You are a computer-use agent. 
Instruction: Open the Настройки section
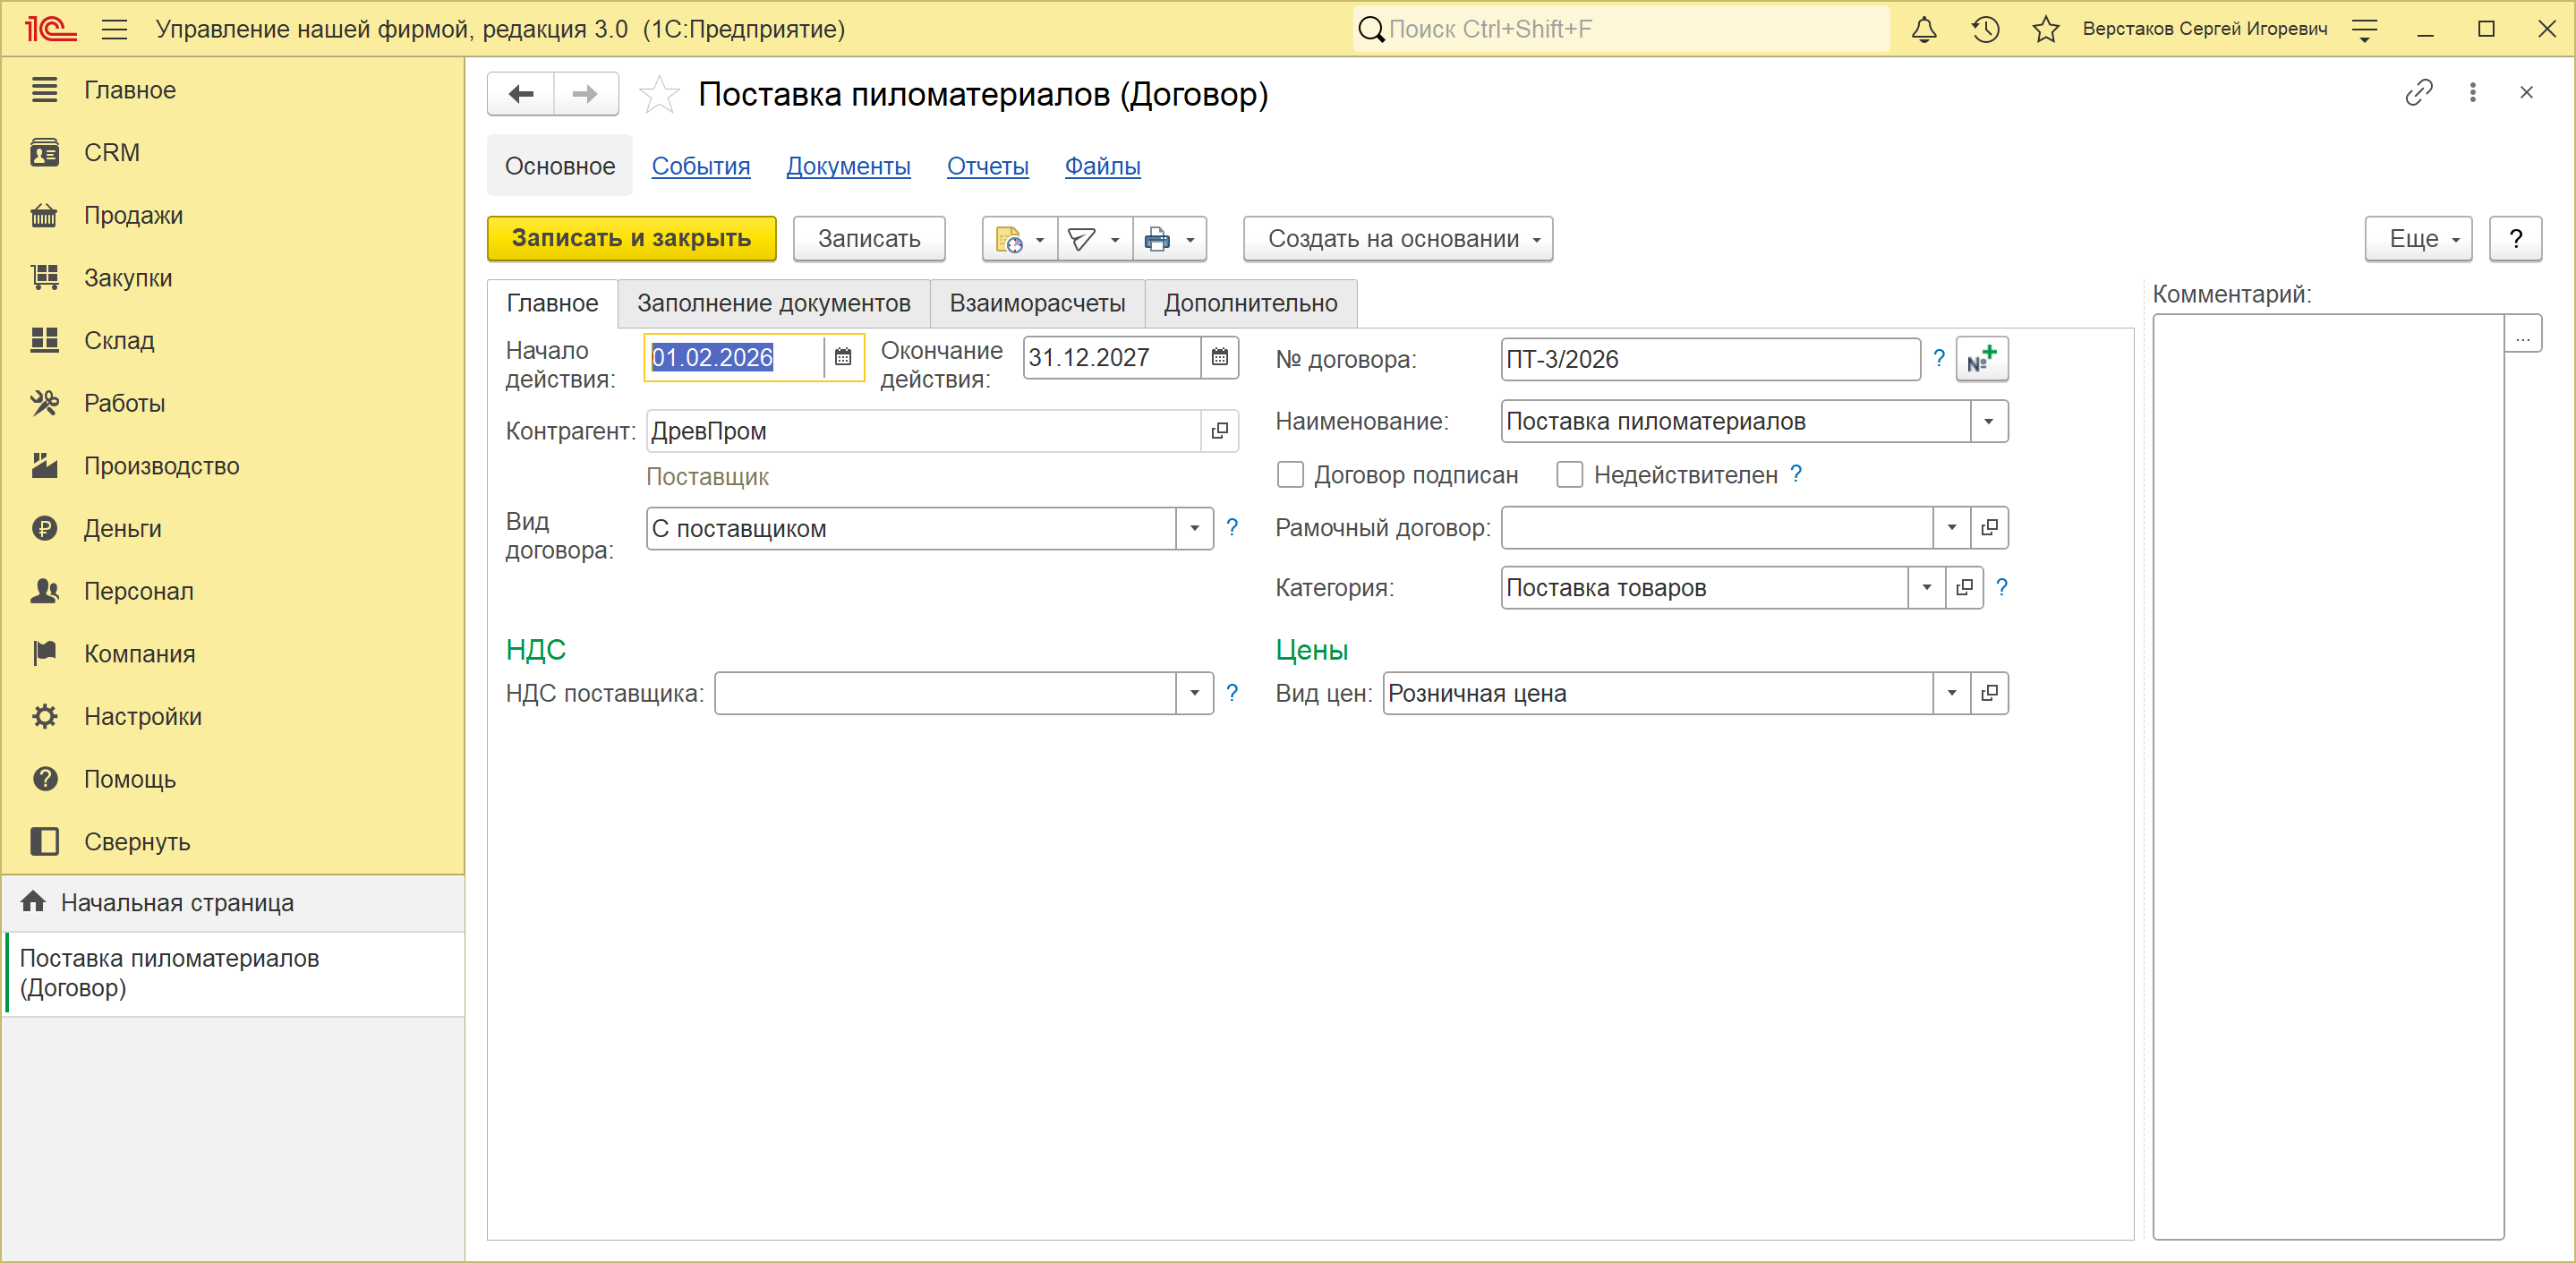pyautogui.click(x=143, y=716)
